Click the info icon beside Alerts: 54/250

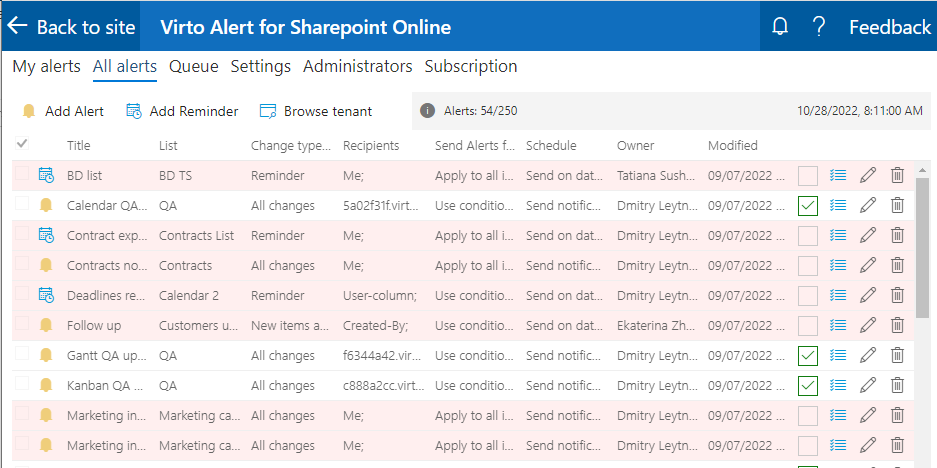pyautogui.click(x=427, y=111)
